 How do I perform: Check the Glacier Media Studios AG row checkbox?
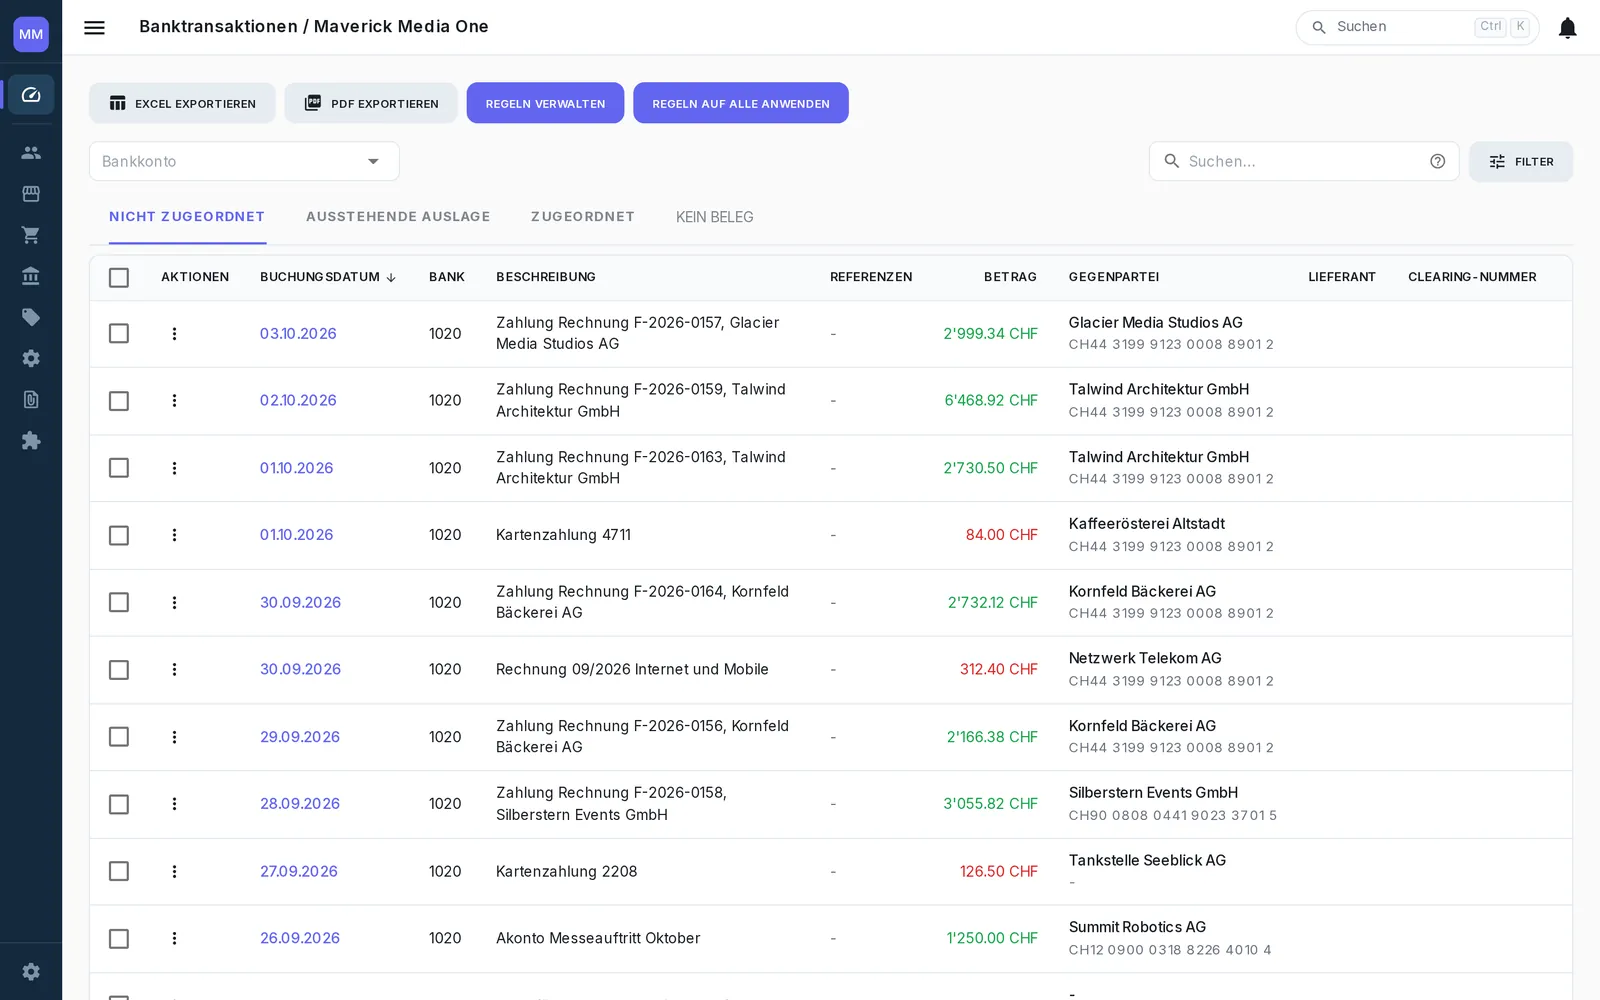click(119, 333)
